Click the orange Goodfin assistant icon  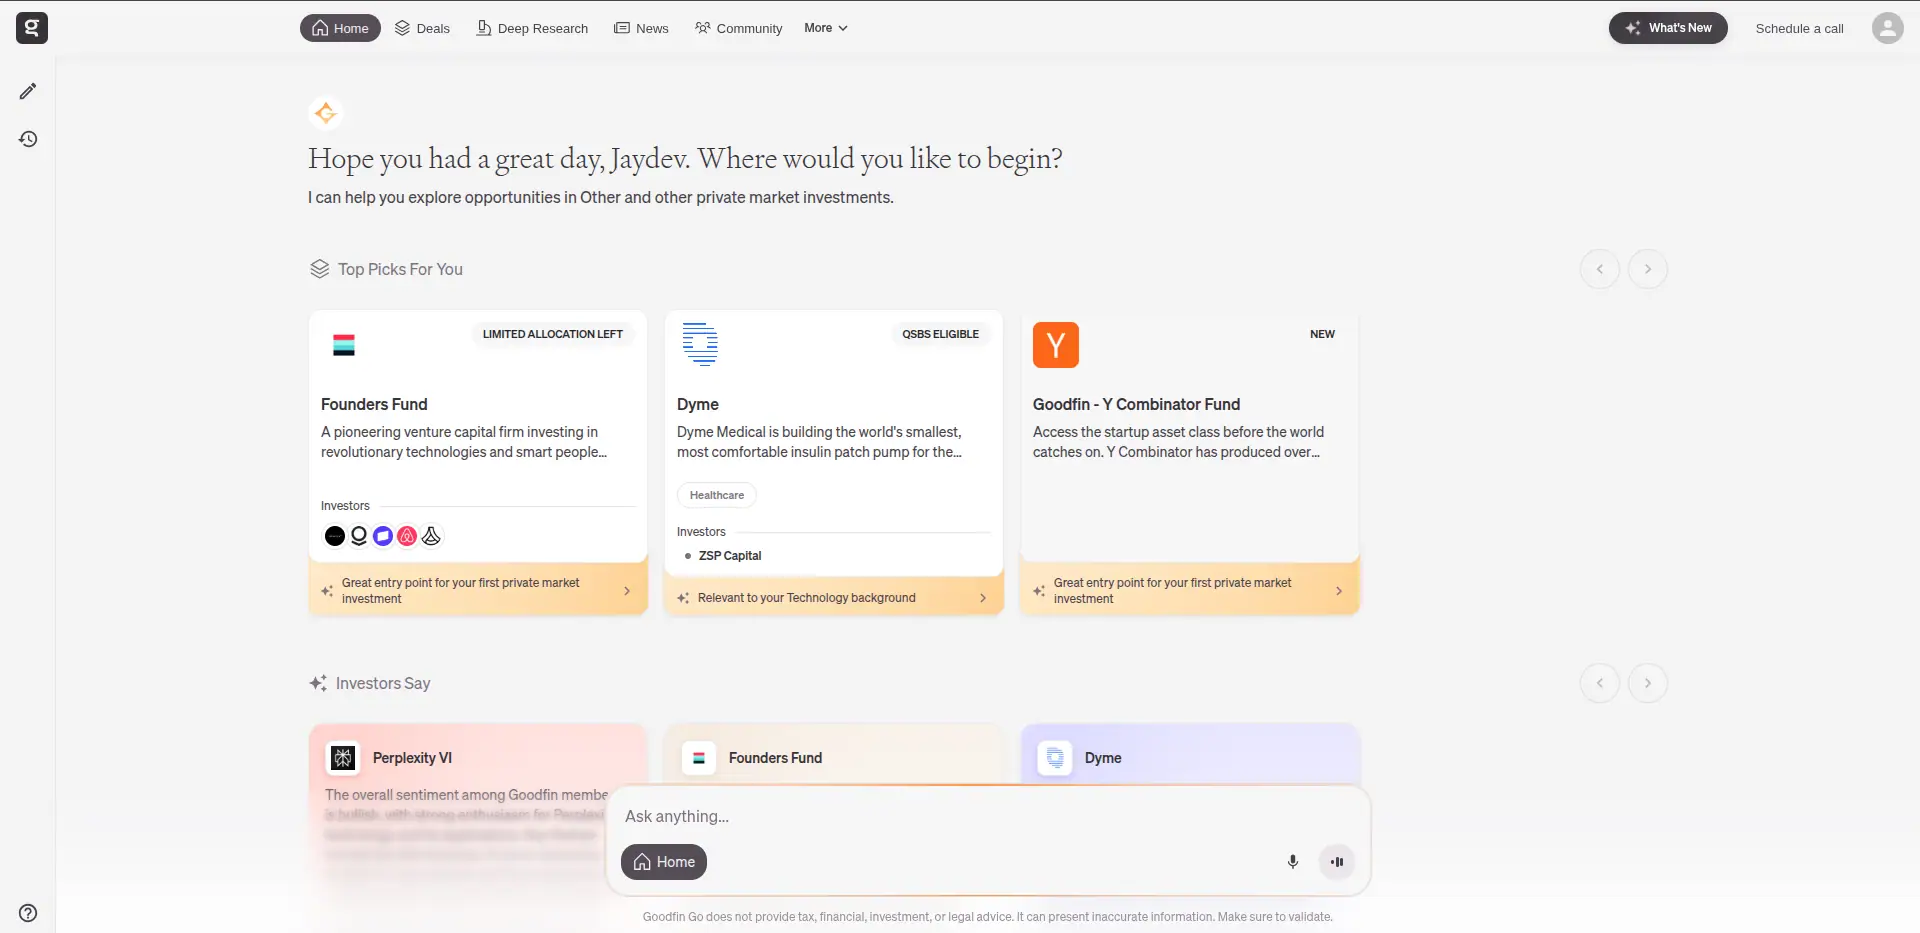pos(325,113)
